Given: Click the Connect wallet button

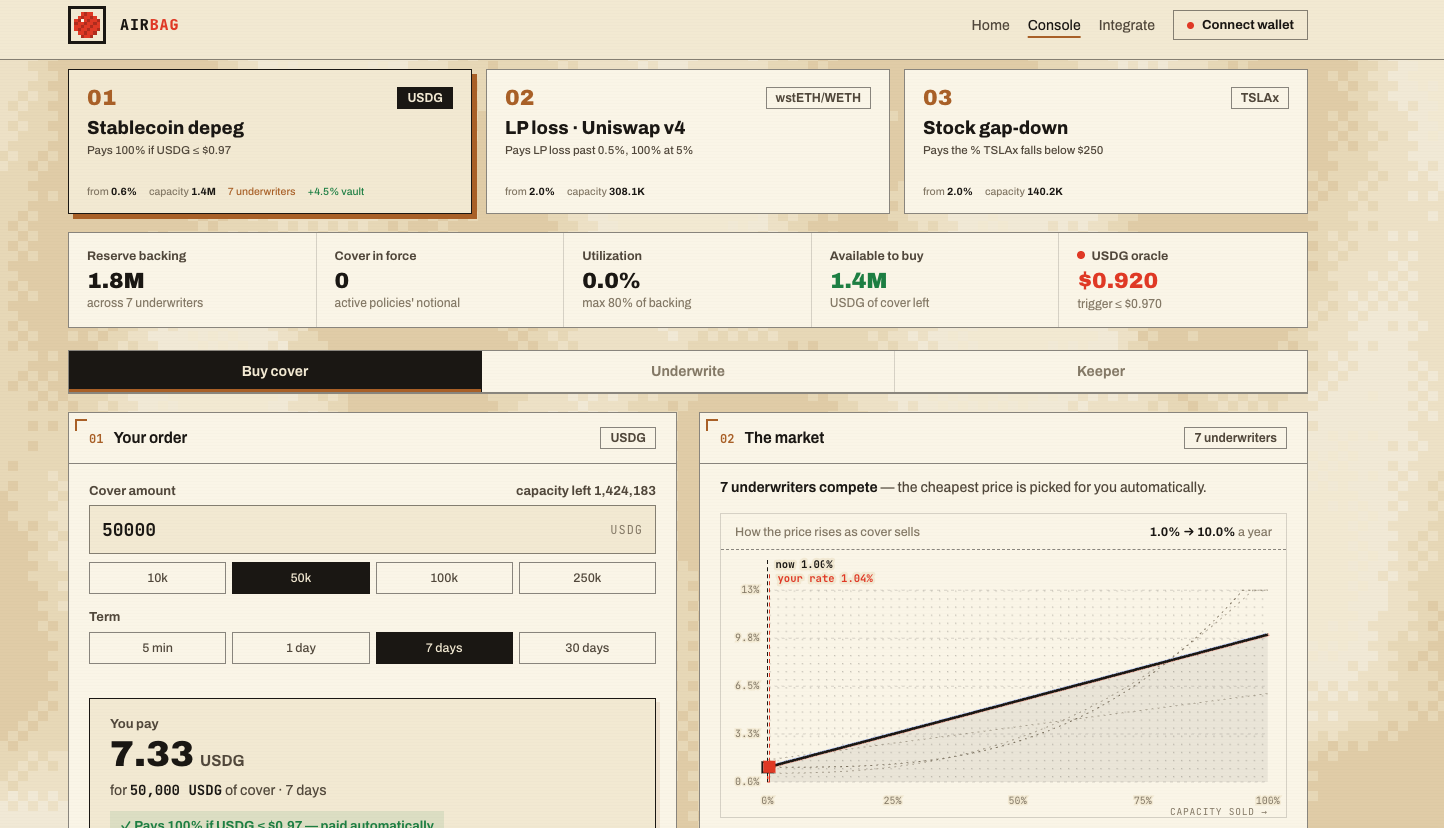Looking at the screenshot, I should pyautogui.click(x=1240, y=25).
